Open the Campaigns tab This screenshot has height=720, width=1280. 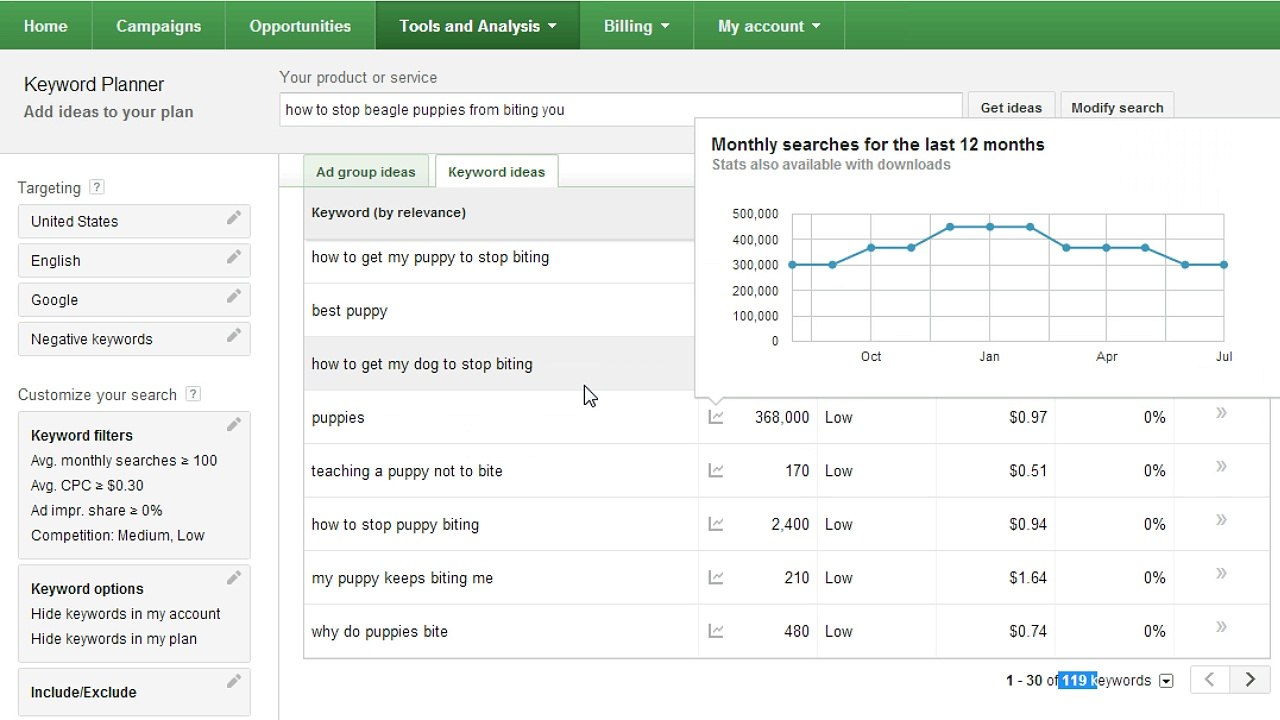click(x=159, y=26)
